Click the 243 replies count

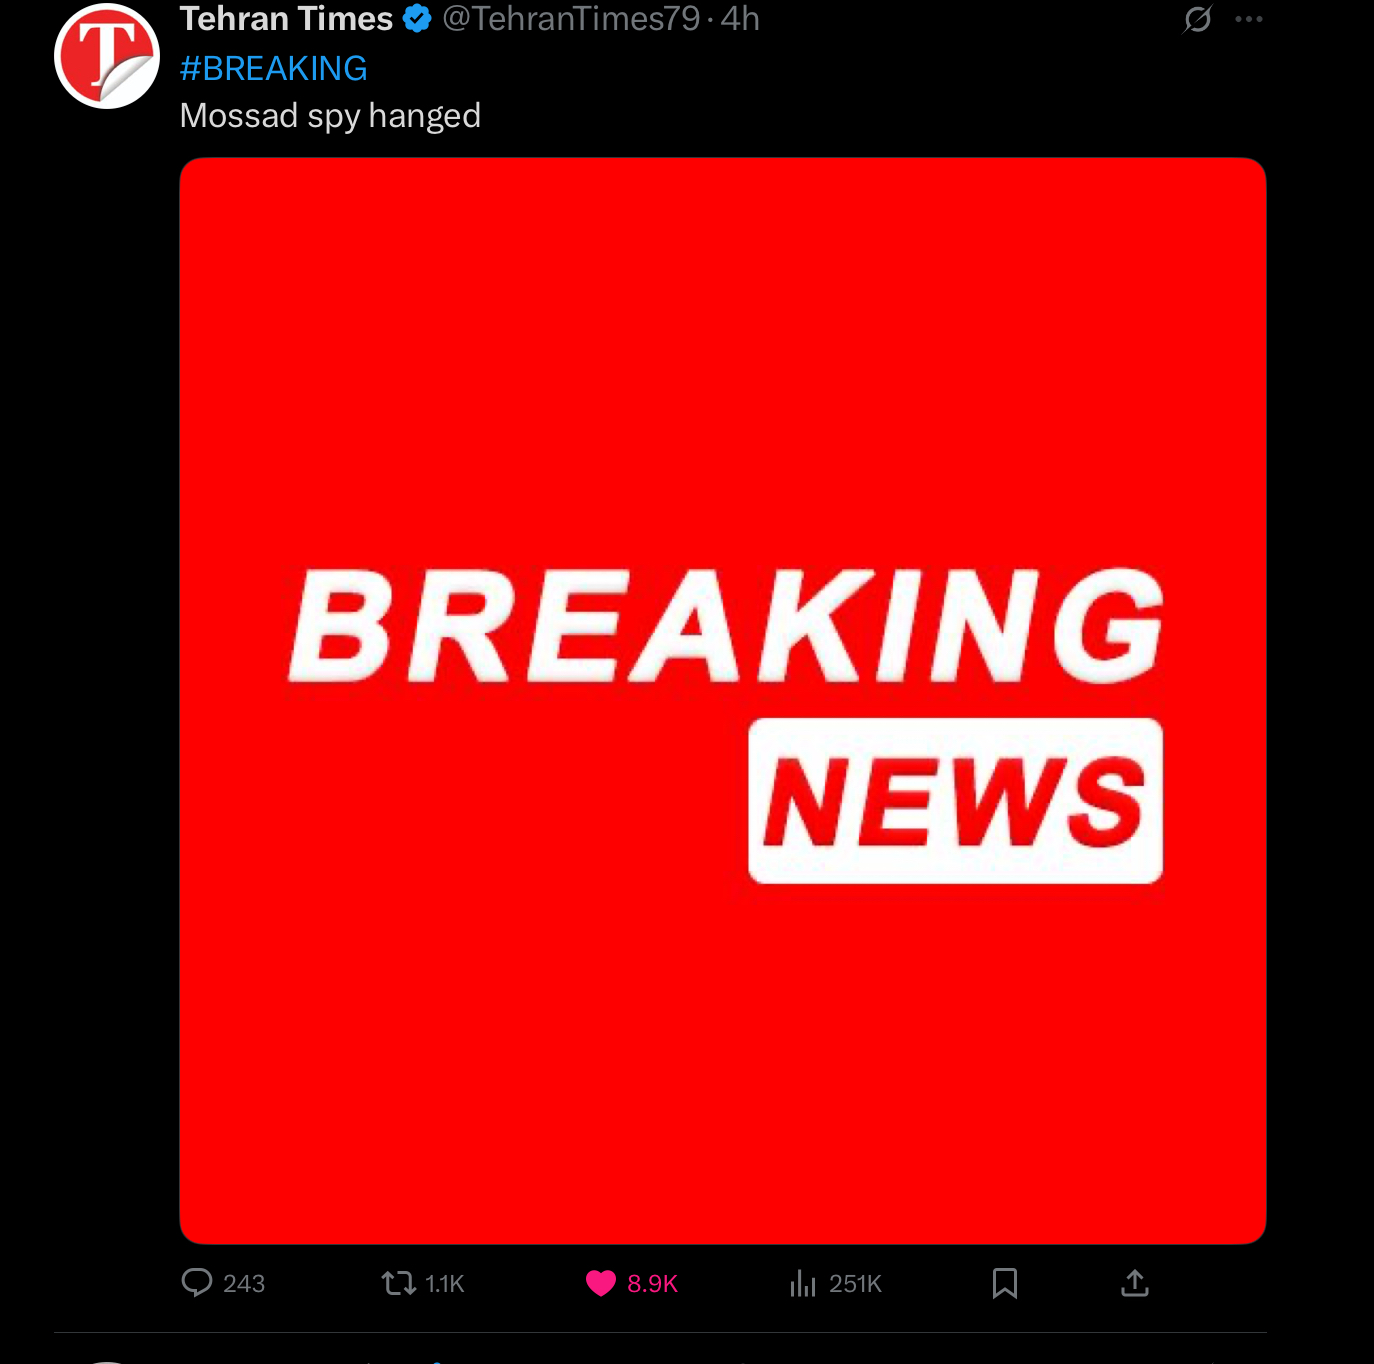pos(244,1284)
